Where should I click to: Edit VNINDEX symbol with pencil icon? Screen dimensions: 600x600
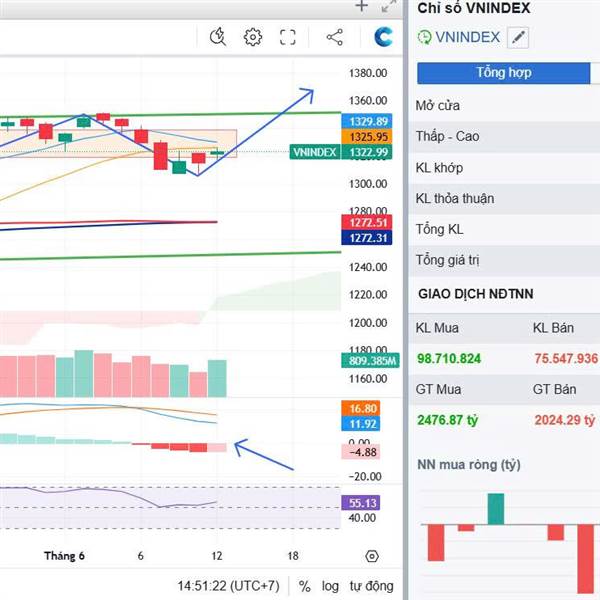[518, 38]
